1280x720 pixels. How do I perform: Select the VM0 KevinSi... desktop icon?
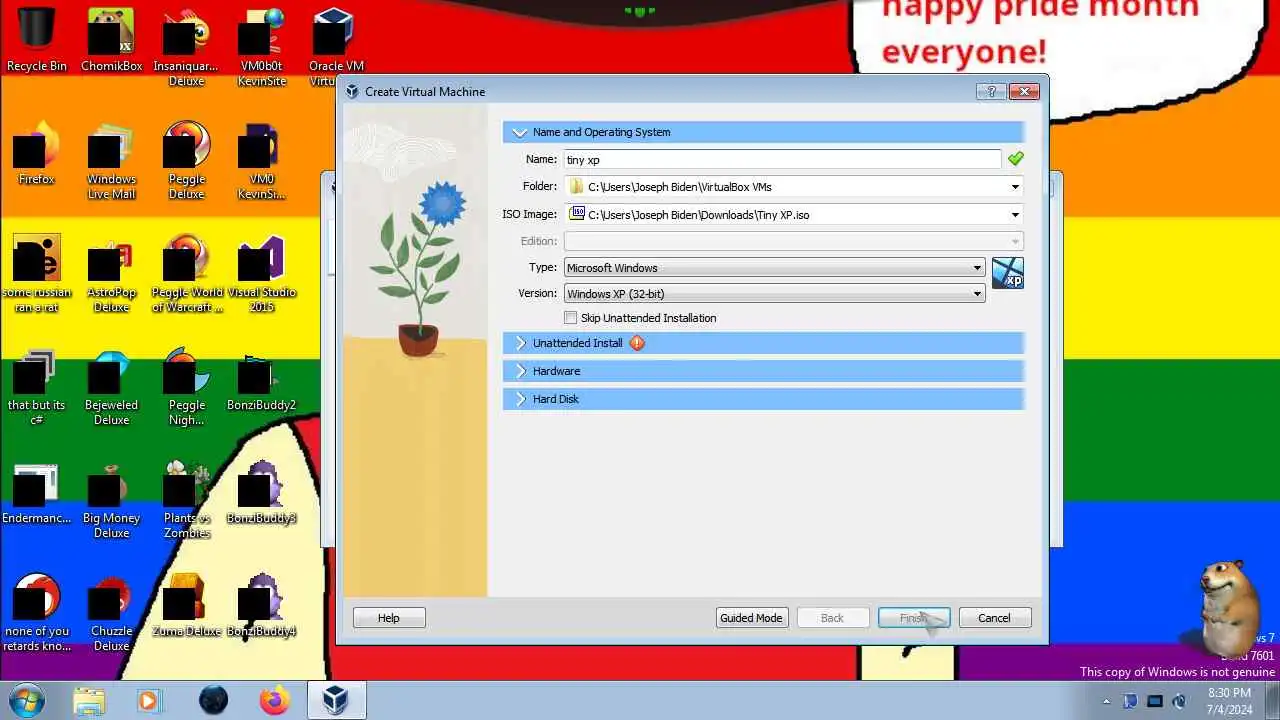pos(262,160)
